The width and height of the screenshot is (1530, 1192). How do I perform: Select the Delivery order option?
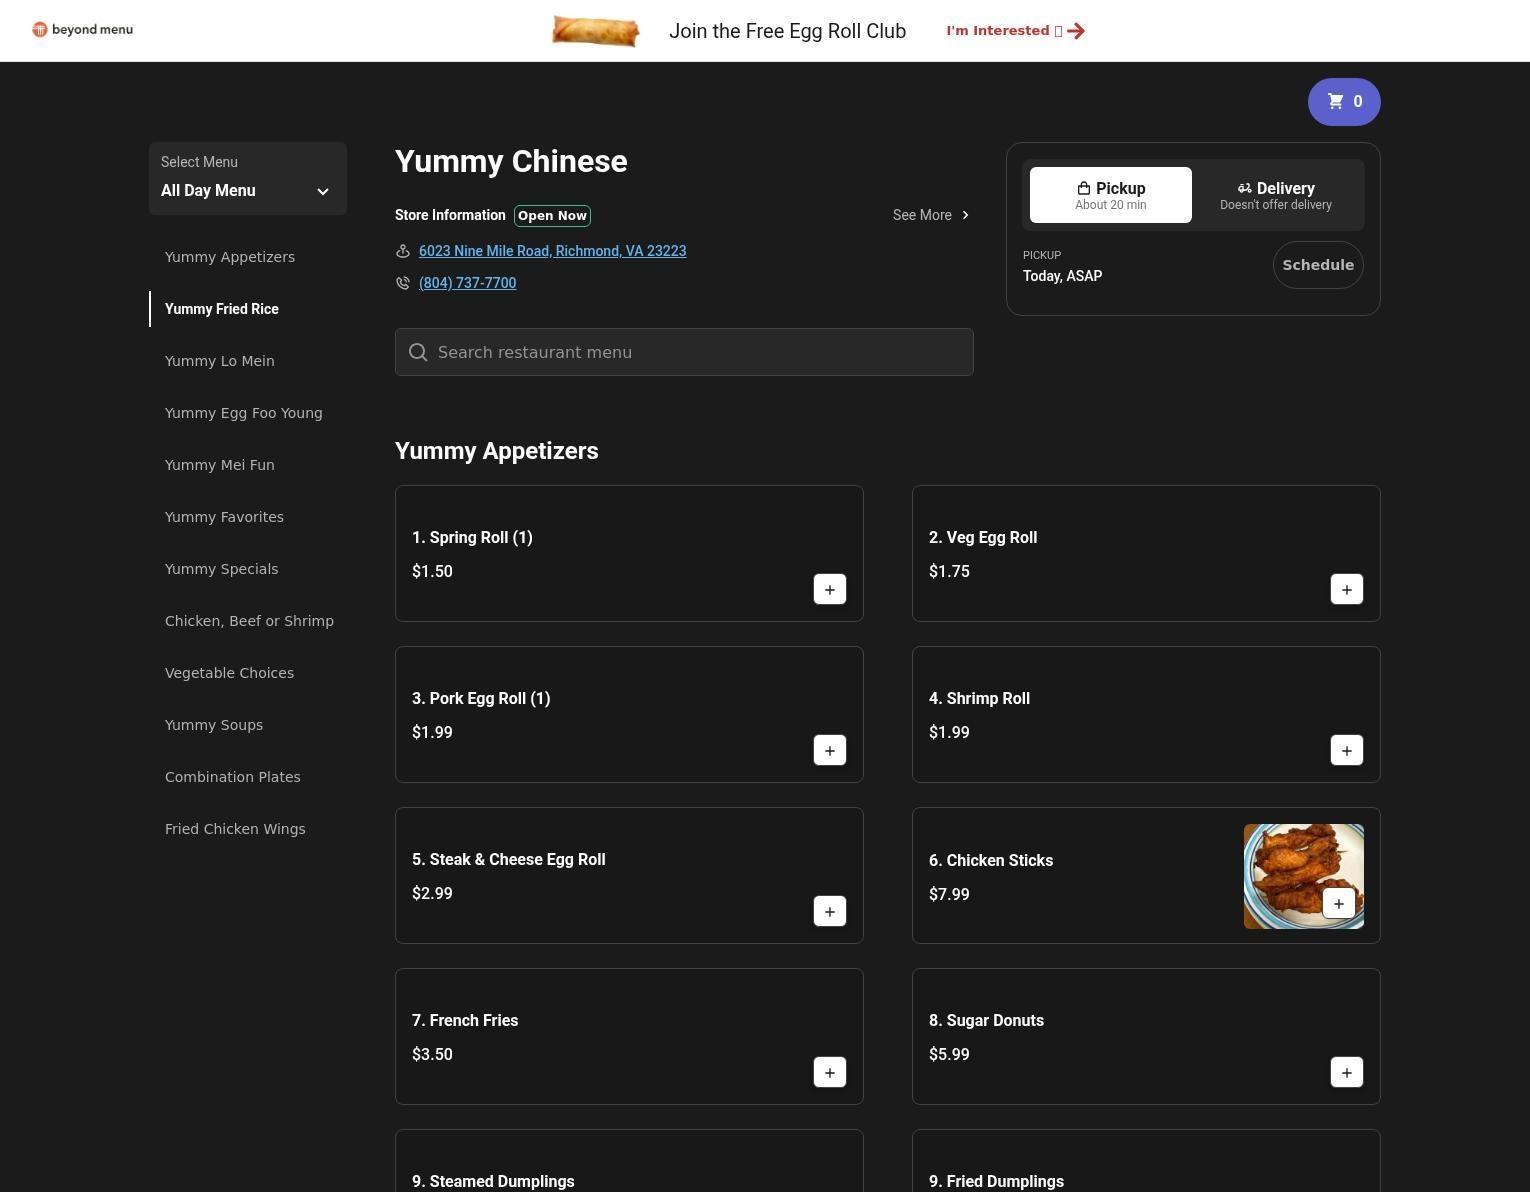[1276, 195]
